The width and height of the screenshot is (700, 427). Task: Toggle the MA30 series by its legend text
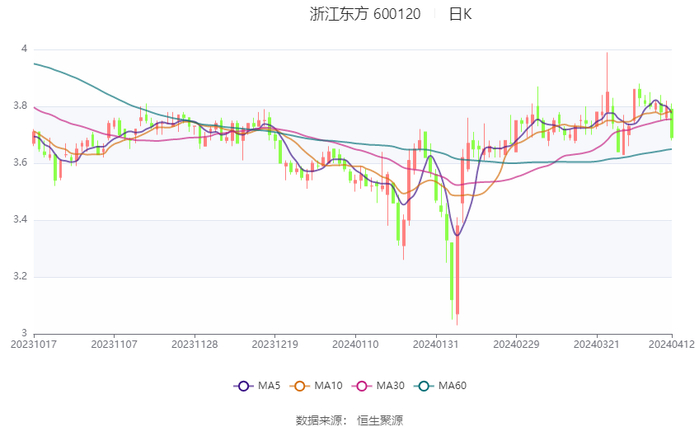pos(391,385)
